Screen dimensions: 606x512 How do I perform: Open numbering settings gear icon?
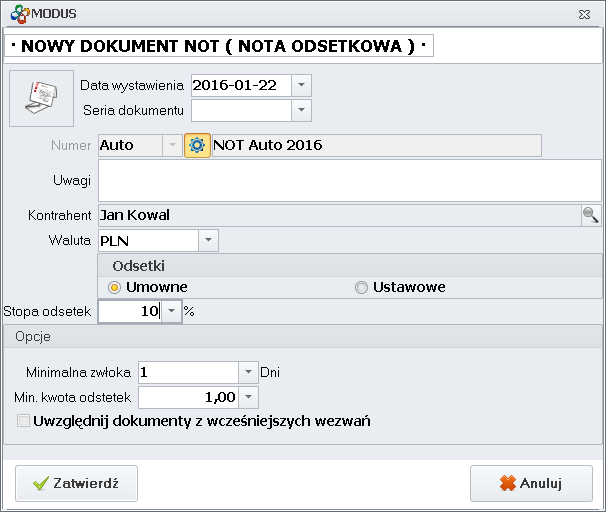pyautogui.click(x=197, y=145)
